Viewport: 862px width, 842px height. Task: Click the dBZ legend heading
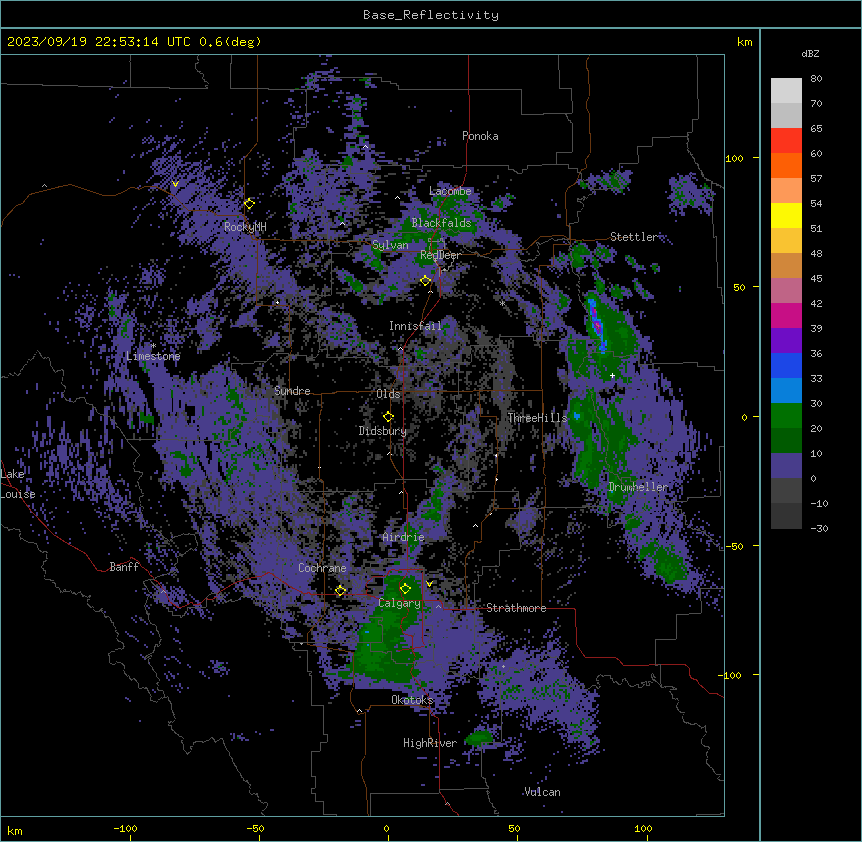(x=810, y=54)
